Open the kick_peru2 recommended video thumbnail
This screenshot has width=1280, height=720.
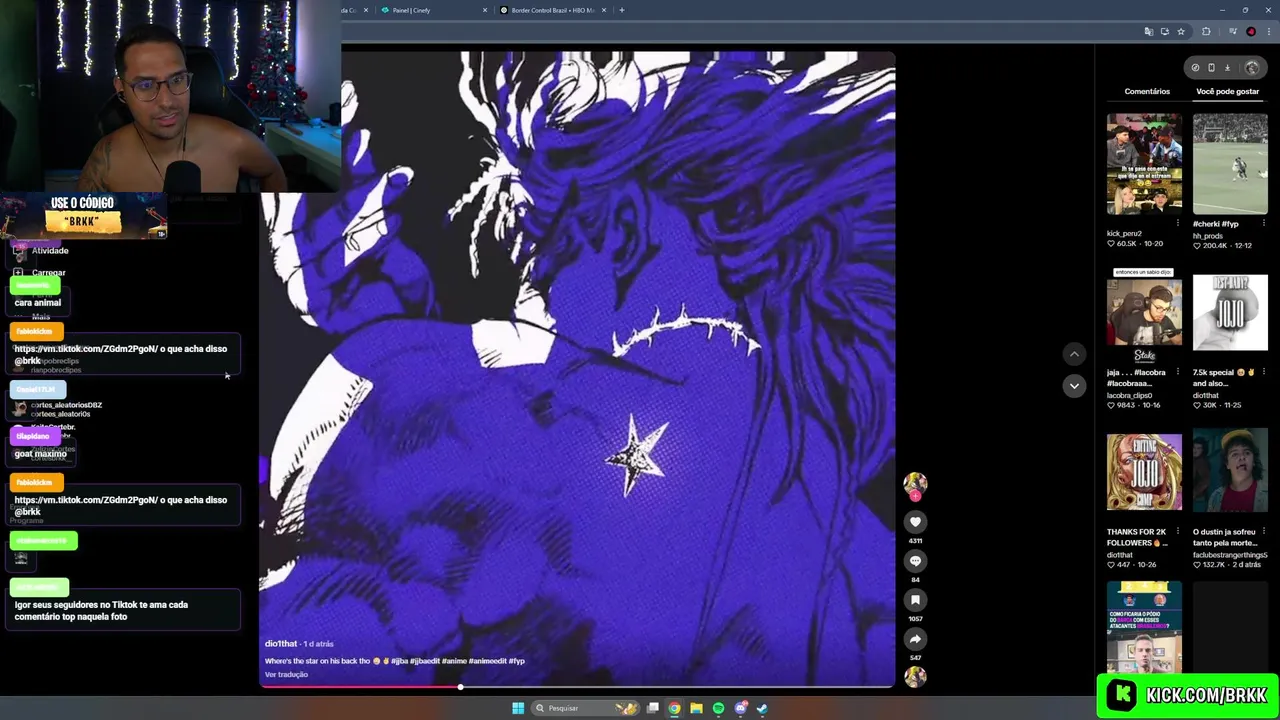(1144, 164)
